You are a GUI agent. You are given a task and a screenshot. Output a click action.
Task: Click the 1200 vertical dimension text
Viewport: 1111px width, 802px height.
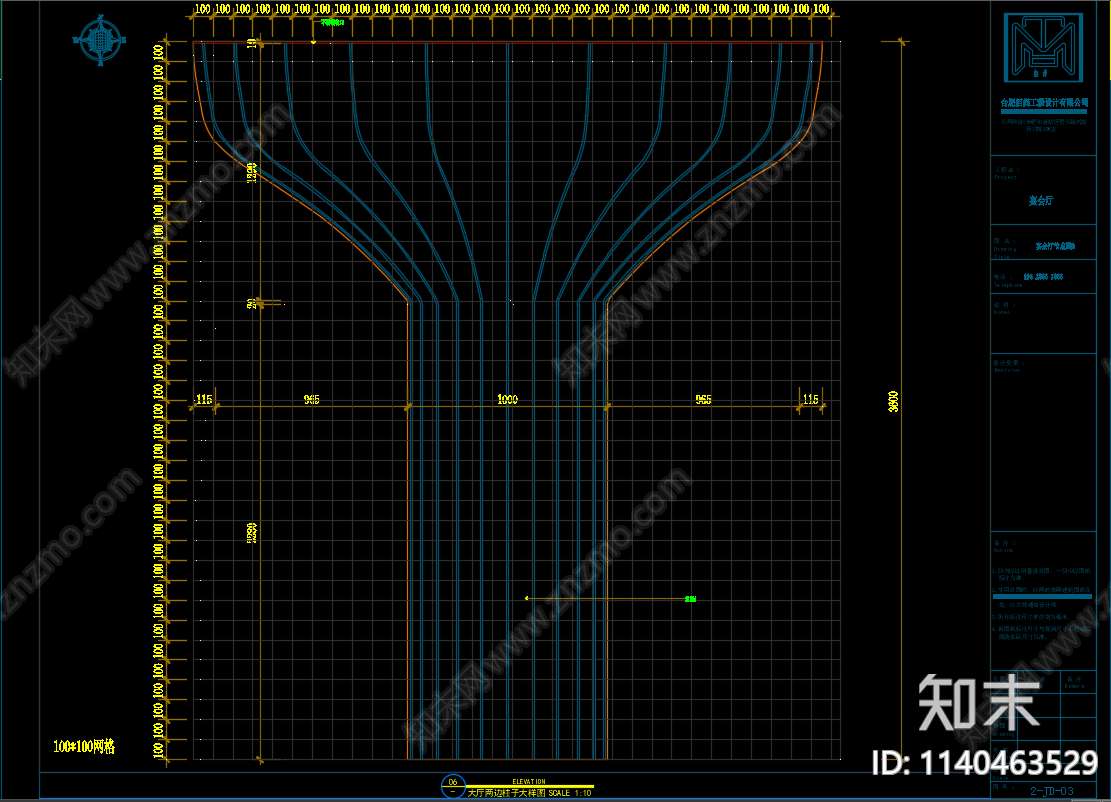(x=252, y=172)
